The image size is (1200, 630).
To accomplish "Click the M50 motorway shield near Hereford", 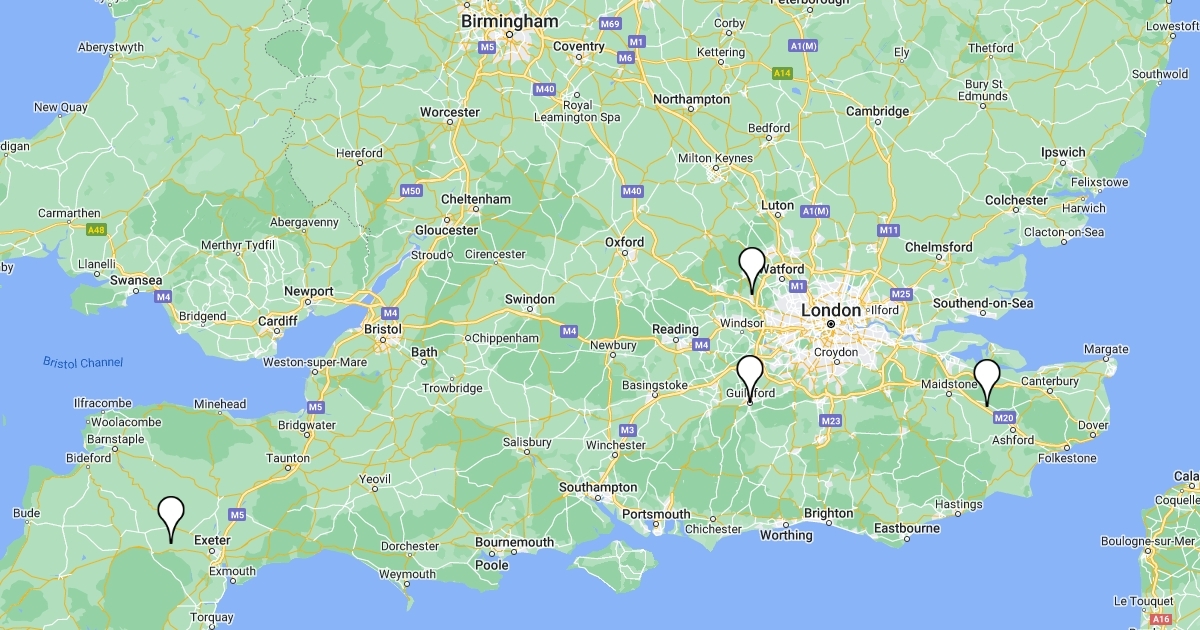I will click(410, 191).
